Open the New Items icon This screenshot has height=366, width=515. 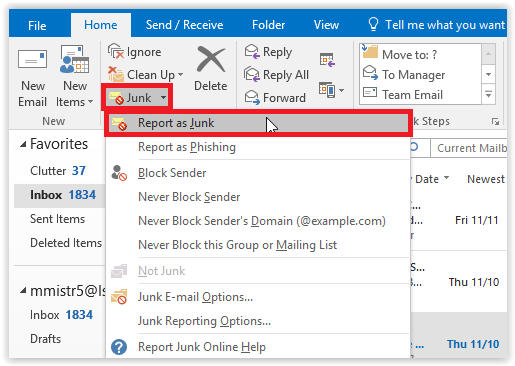click(74, 59)
